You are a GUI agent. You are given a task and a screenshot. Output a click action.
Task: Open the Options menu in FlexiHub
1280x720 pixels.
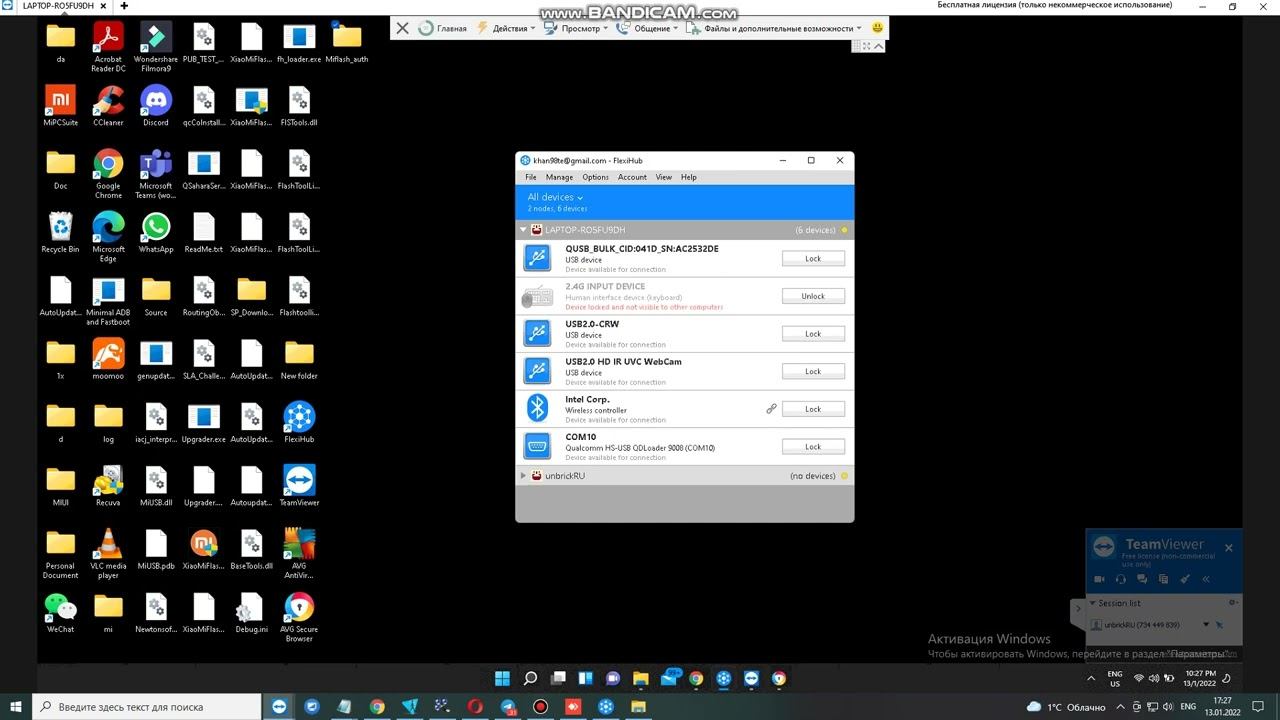coord(595,177)
